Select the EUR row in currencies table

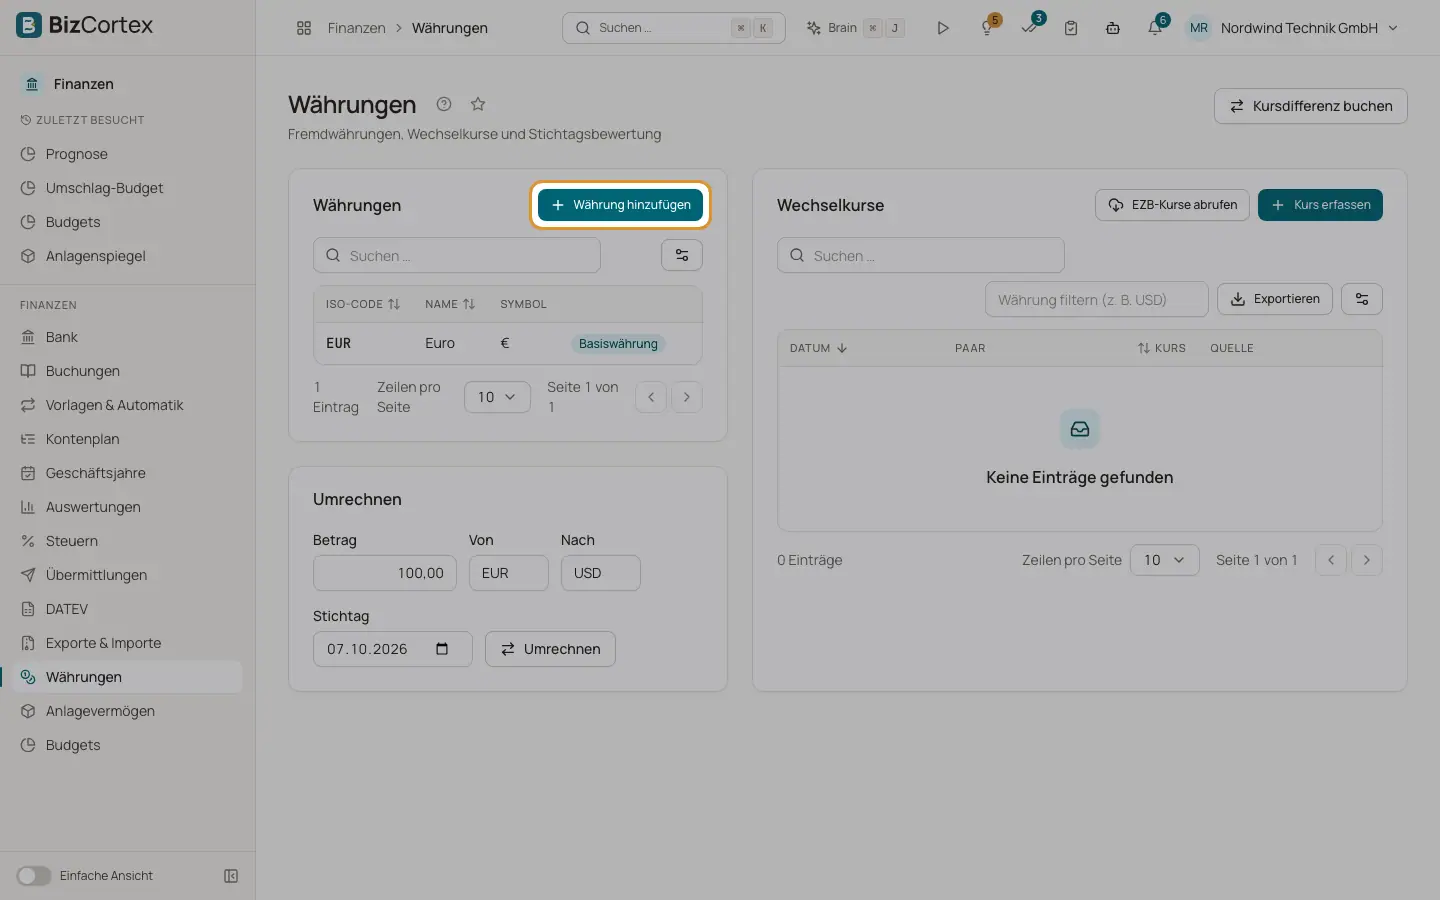click(x=508, y=343)
